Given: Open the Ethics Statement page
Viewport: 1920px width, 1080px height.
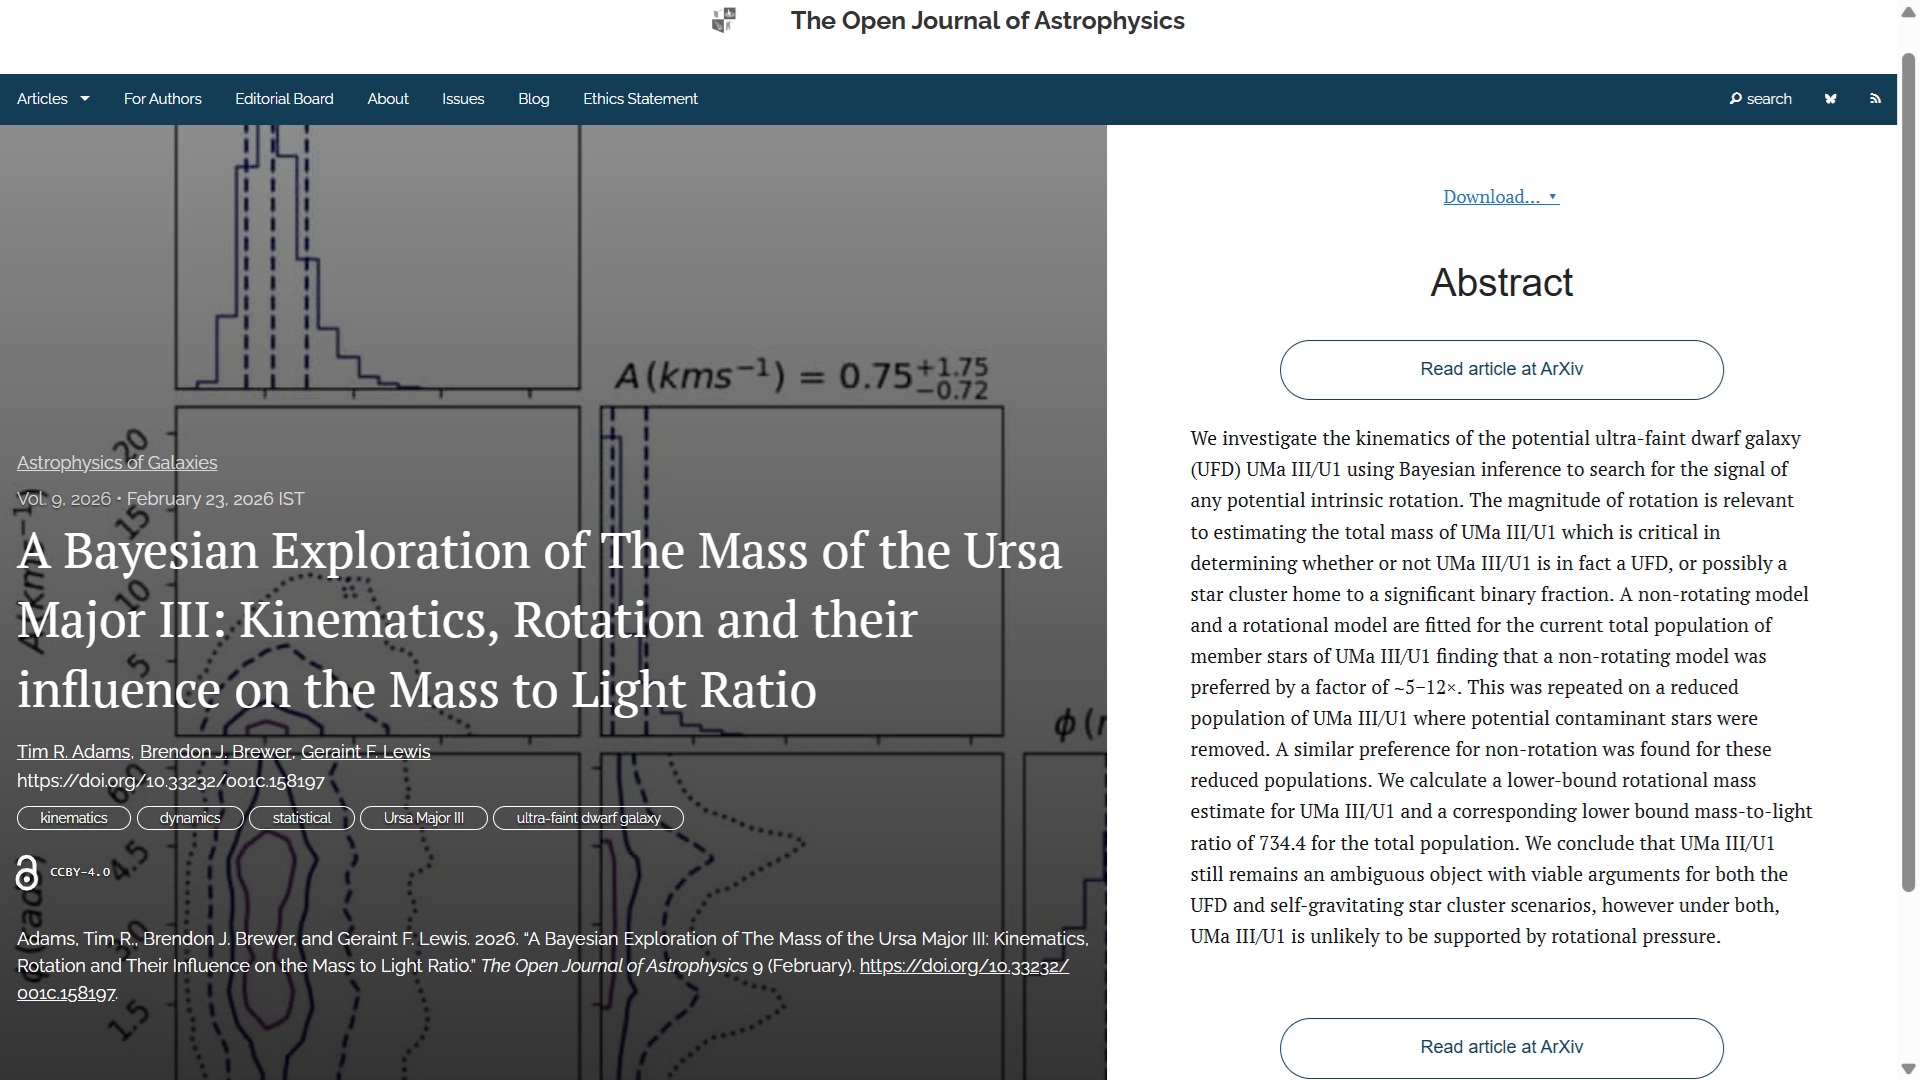Looking at the screenshot, I should coord(640,99).
